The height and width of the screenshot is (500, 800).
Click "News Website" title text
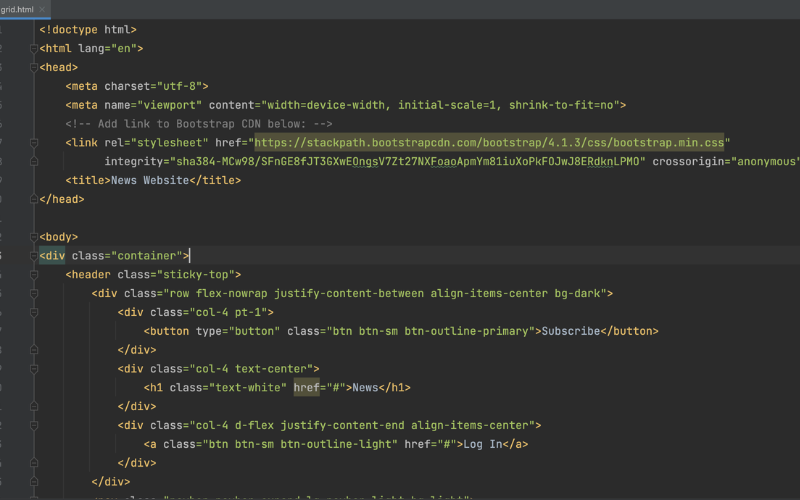[x=150, y=181]
